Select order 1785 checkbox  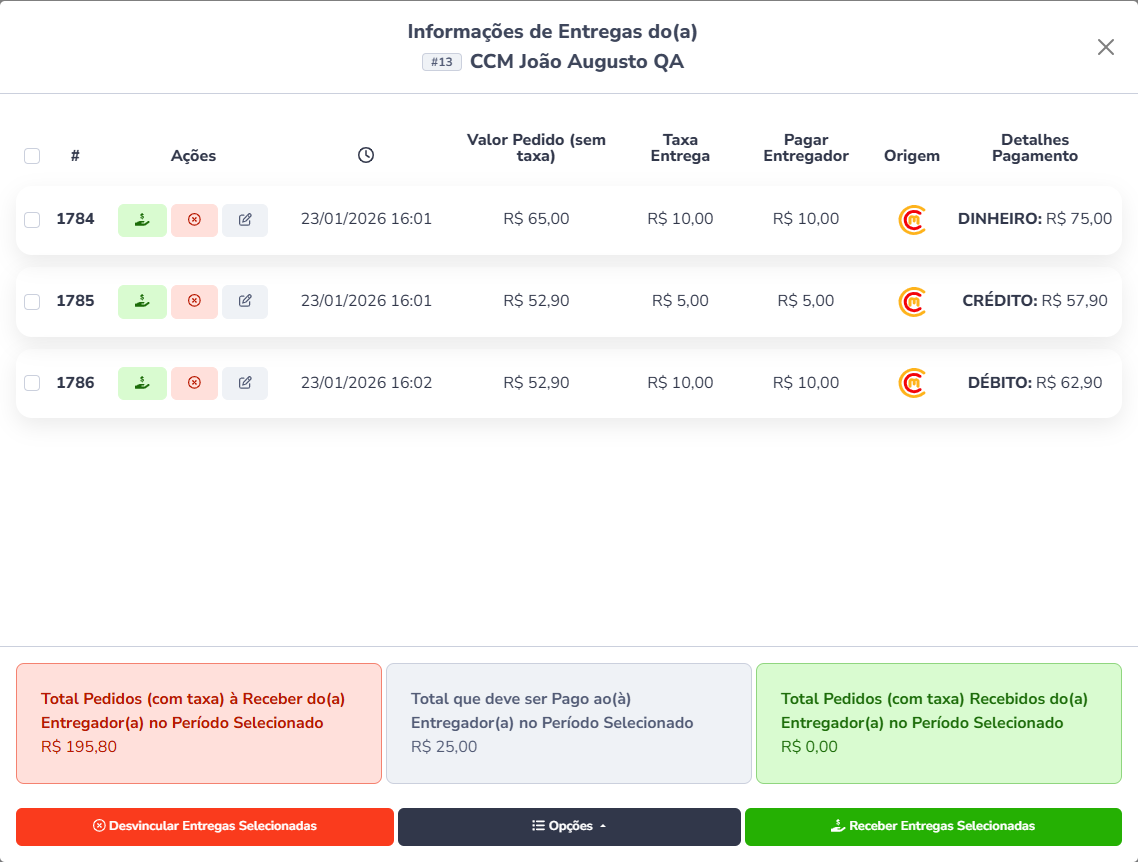click(x=32, y=302)
